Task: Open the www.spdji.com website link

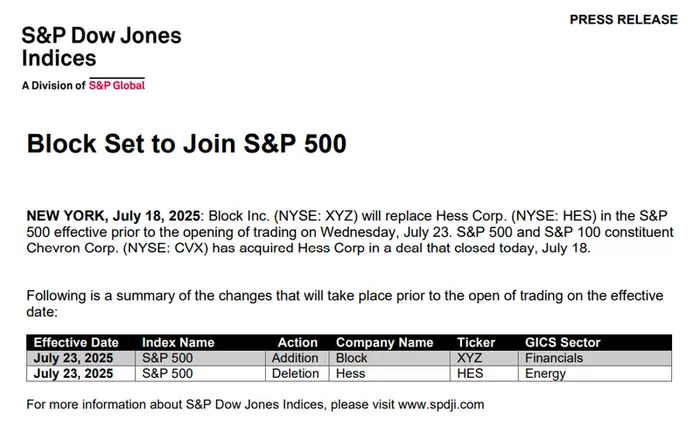Action: tap(440, 405)
